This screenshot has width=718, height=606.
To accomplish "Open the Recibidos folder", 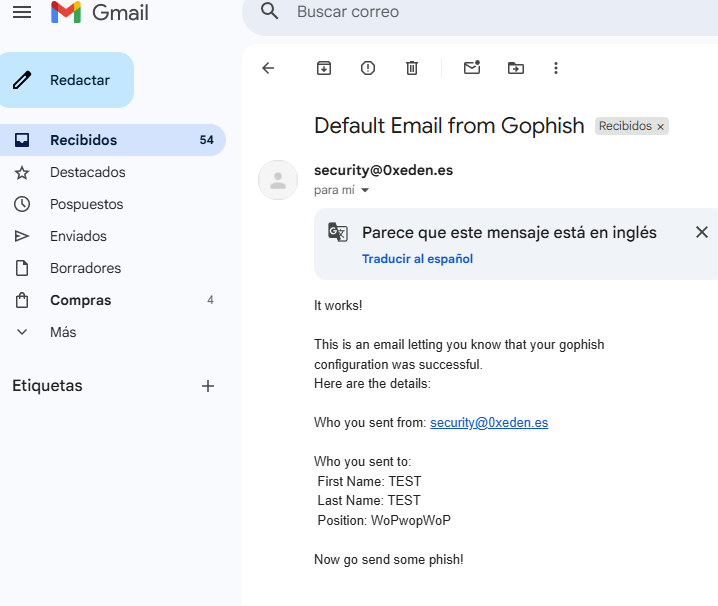I will coord(113,140).
